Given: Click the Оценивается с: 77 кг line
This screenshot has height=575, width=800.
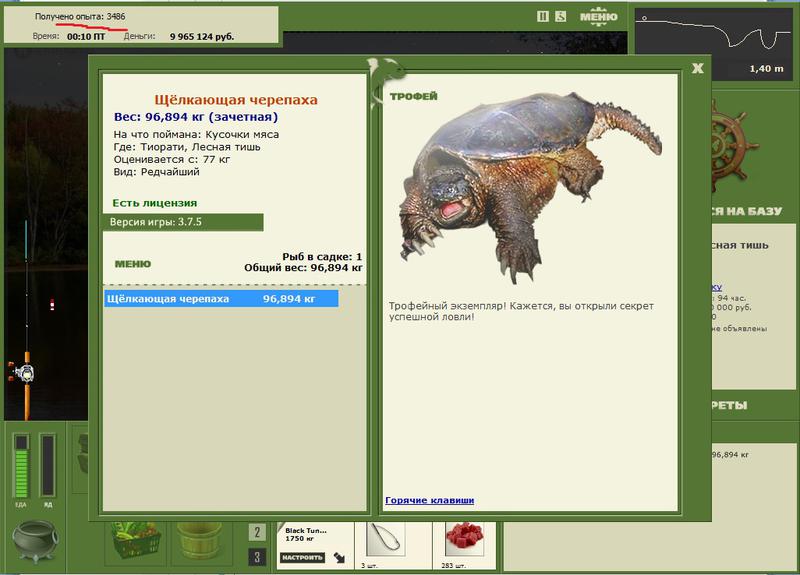Looking at the screenshot, I should click(x=171, y=159).
